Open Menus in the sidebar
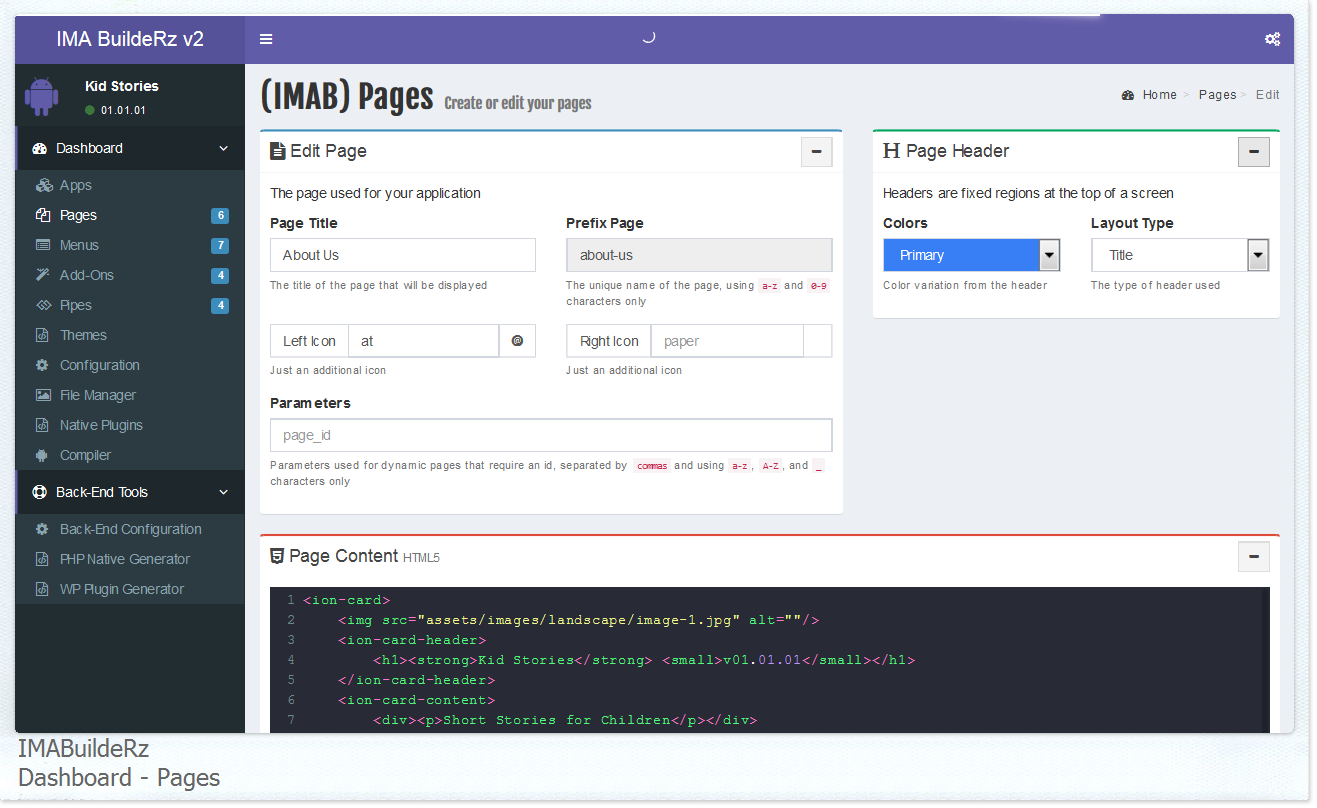This screenshot has width=1317, height=808. click(x=79, y=245)
